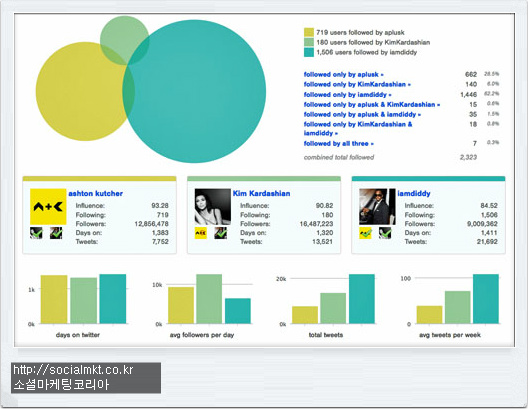This screenshot has height=409, width=528.
Task: Click the 'avg followers per day' chart label
Action: click(x=202, y=335)
